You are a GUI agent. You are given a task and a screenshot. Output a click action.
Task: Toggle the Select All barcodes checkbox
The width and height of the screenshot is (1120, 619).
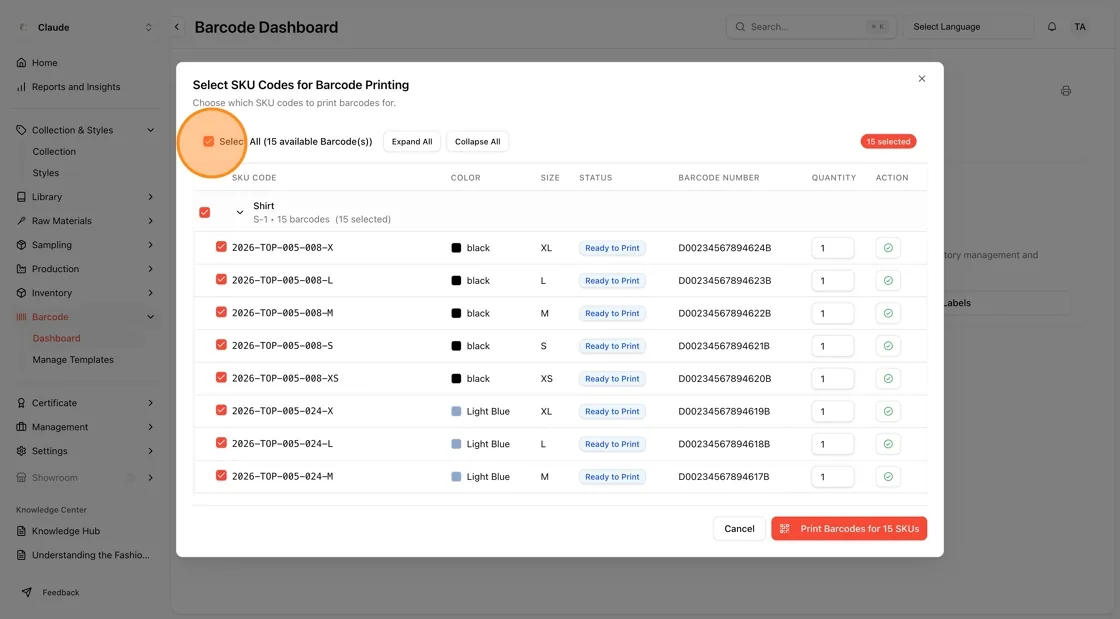[x=209, y=141]
